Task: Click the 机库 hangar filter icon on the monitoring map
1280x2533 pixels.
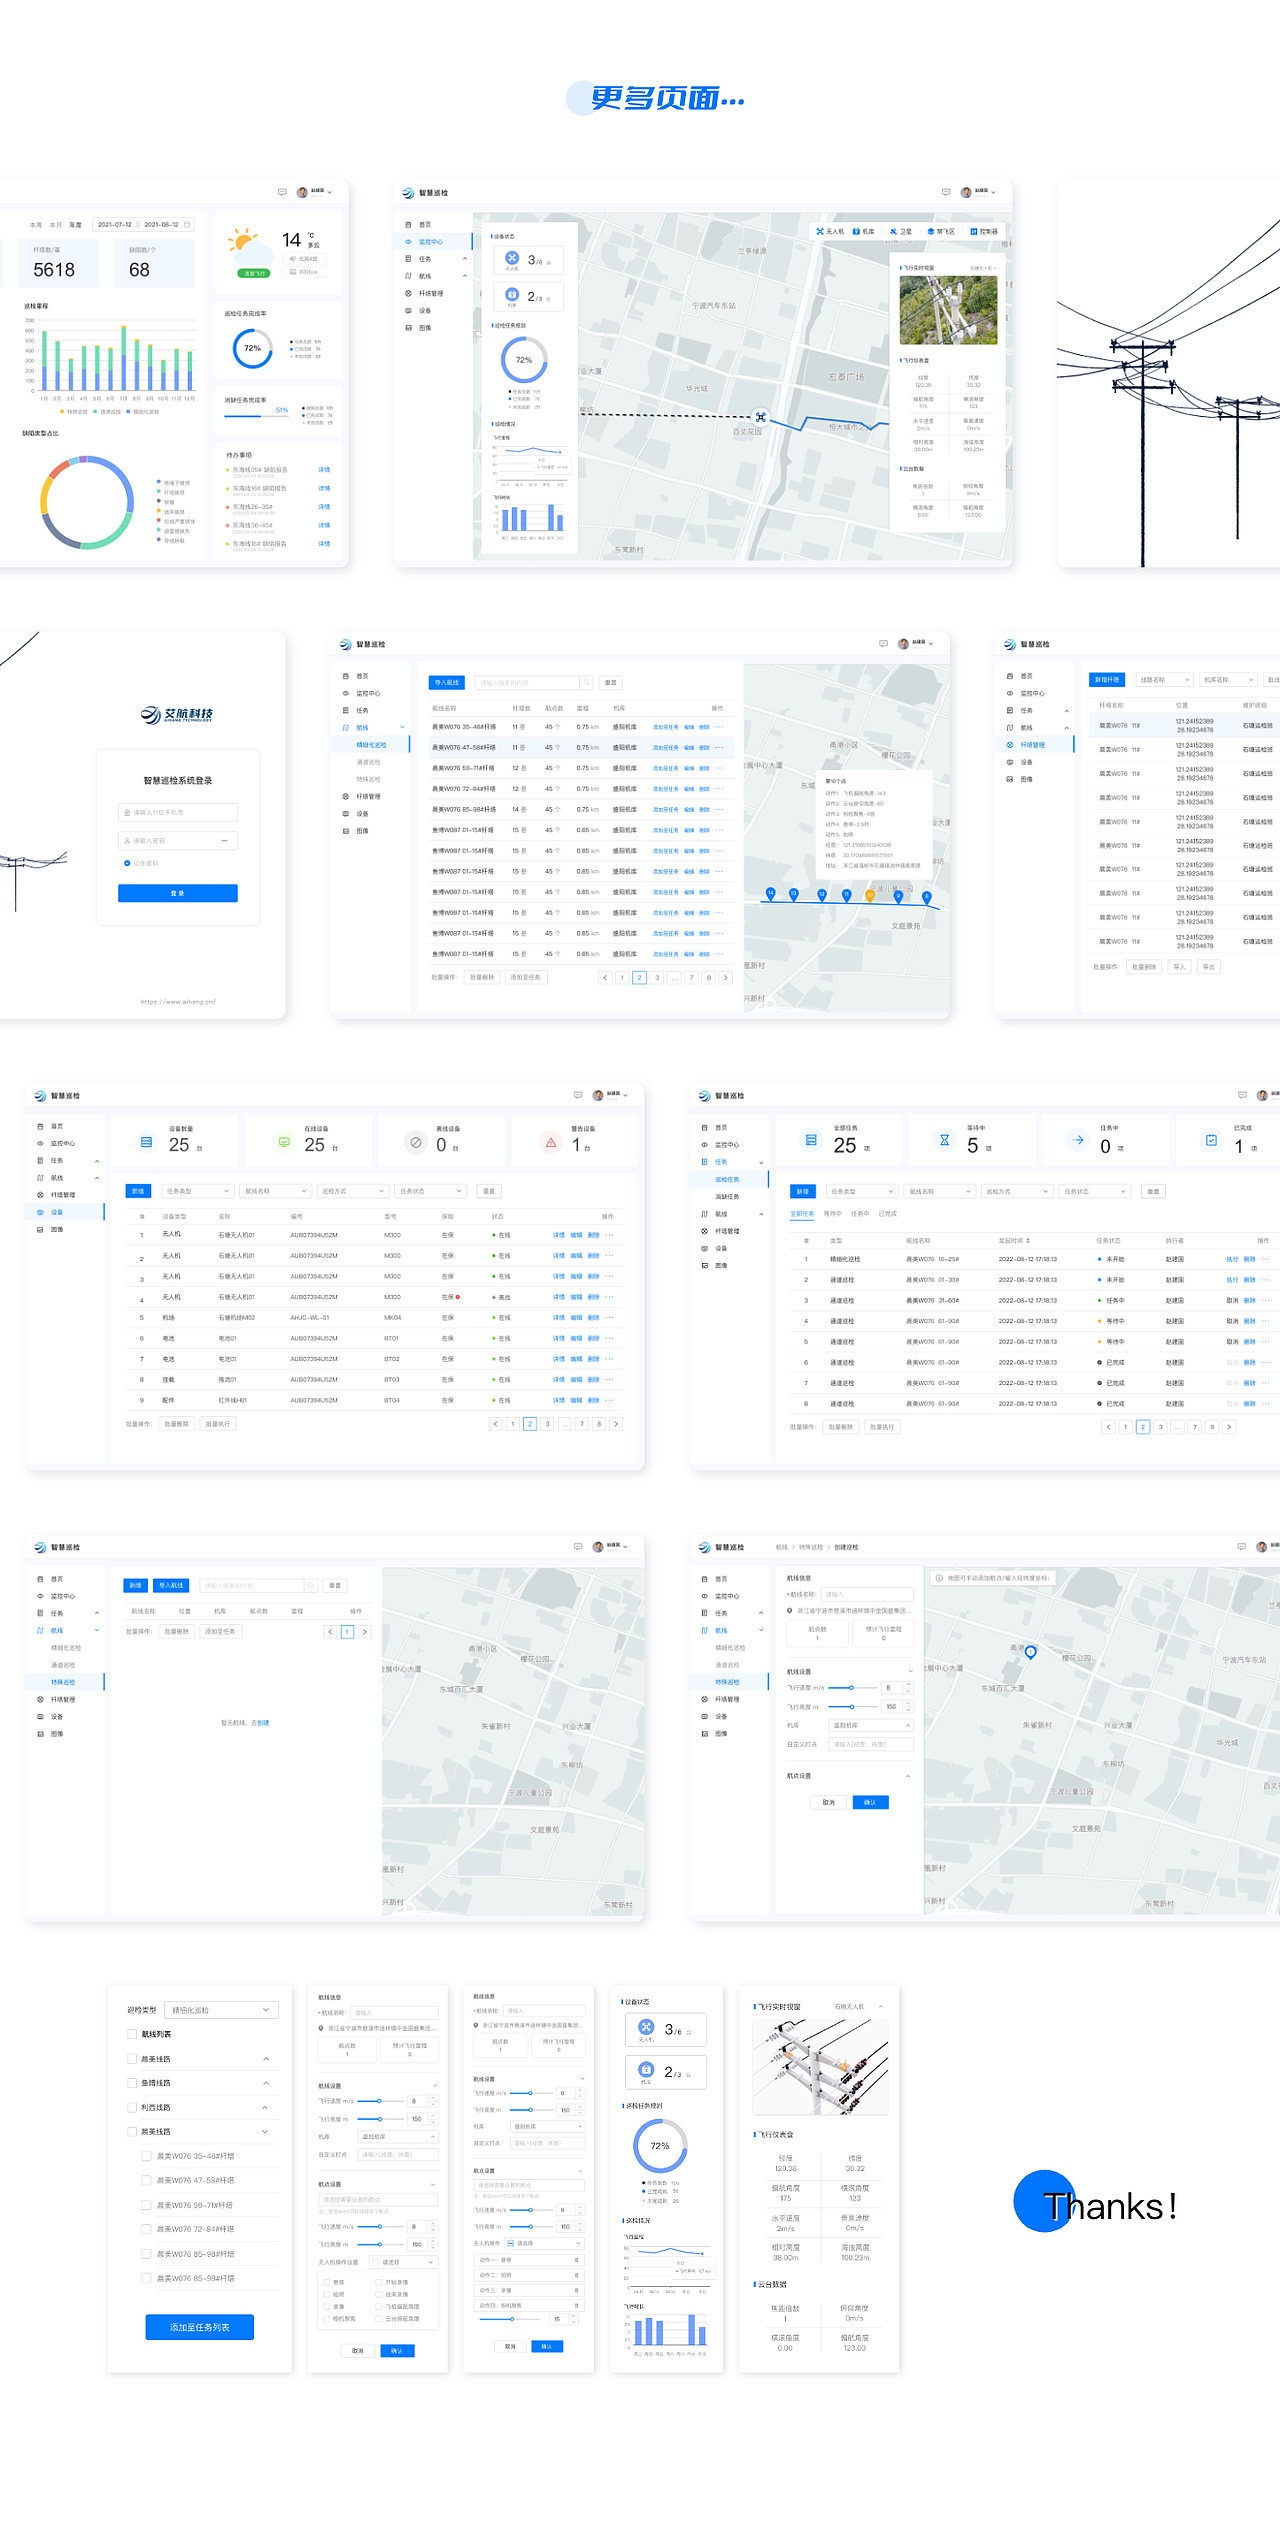Action: point(856,231)
